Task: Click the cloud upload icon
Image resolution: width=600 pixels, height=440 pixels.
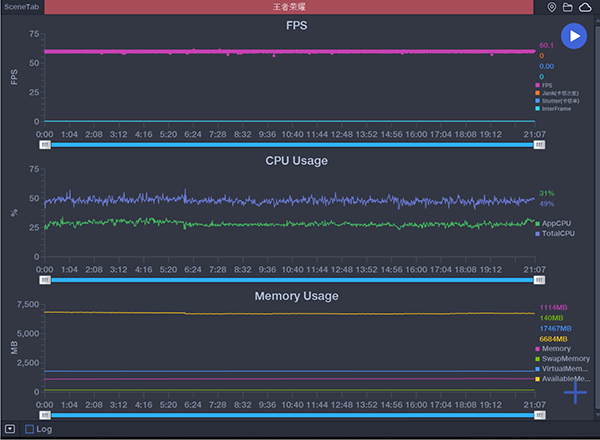Action: point(585,7)
